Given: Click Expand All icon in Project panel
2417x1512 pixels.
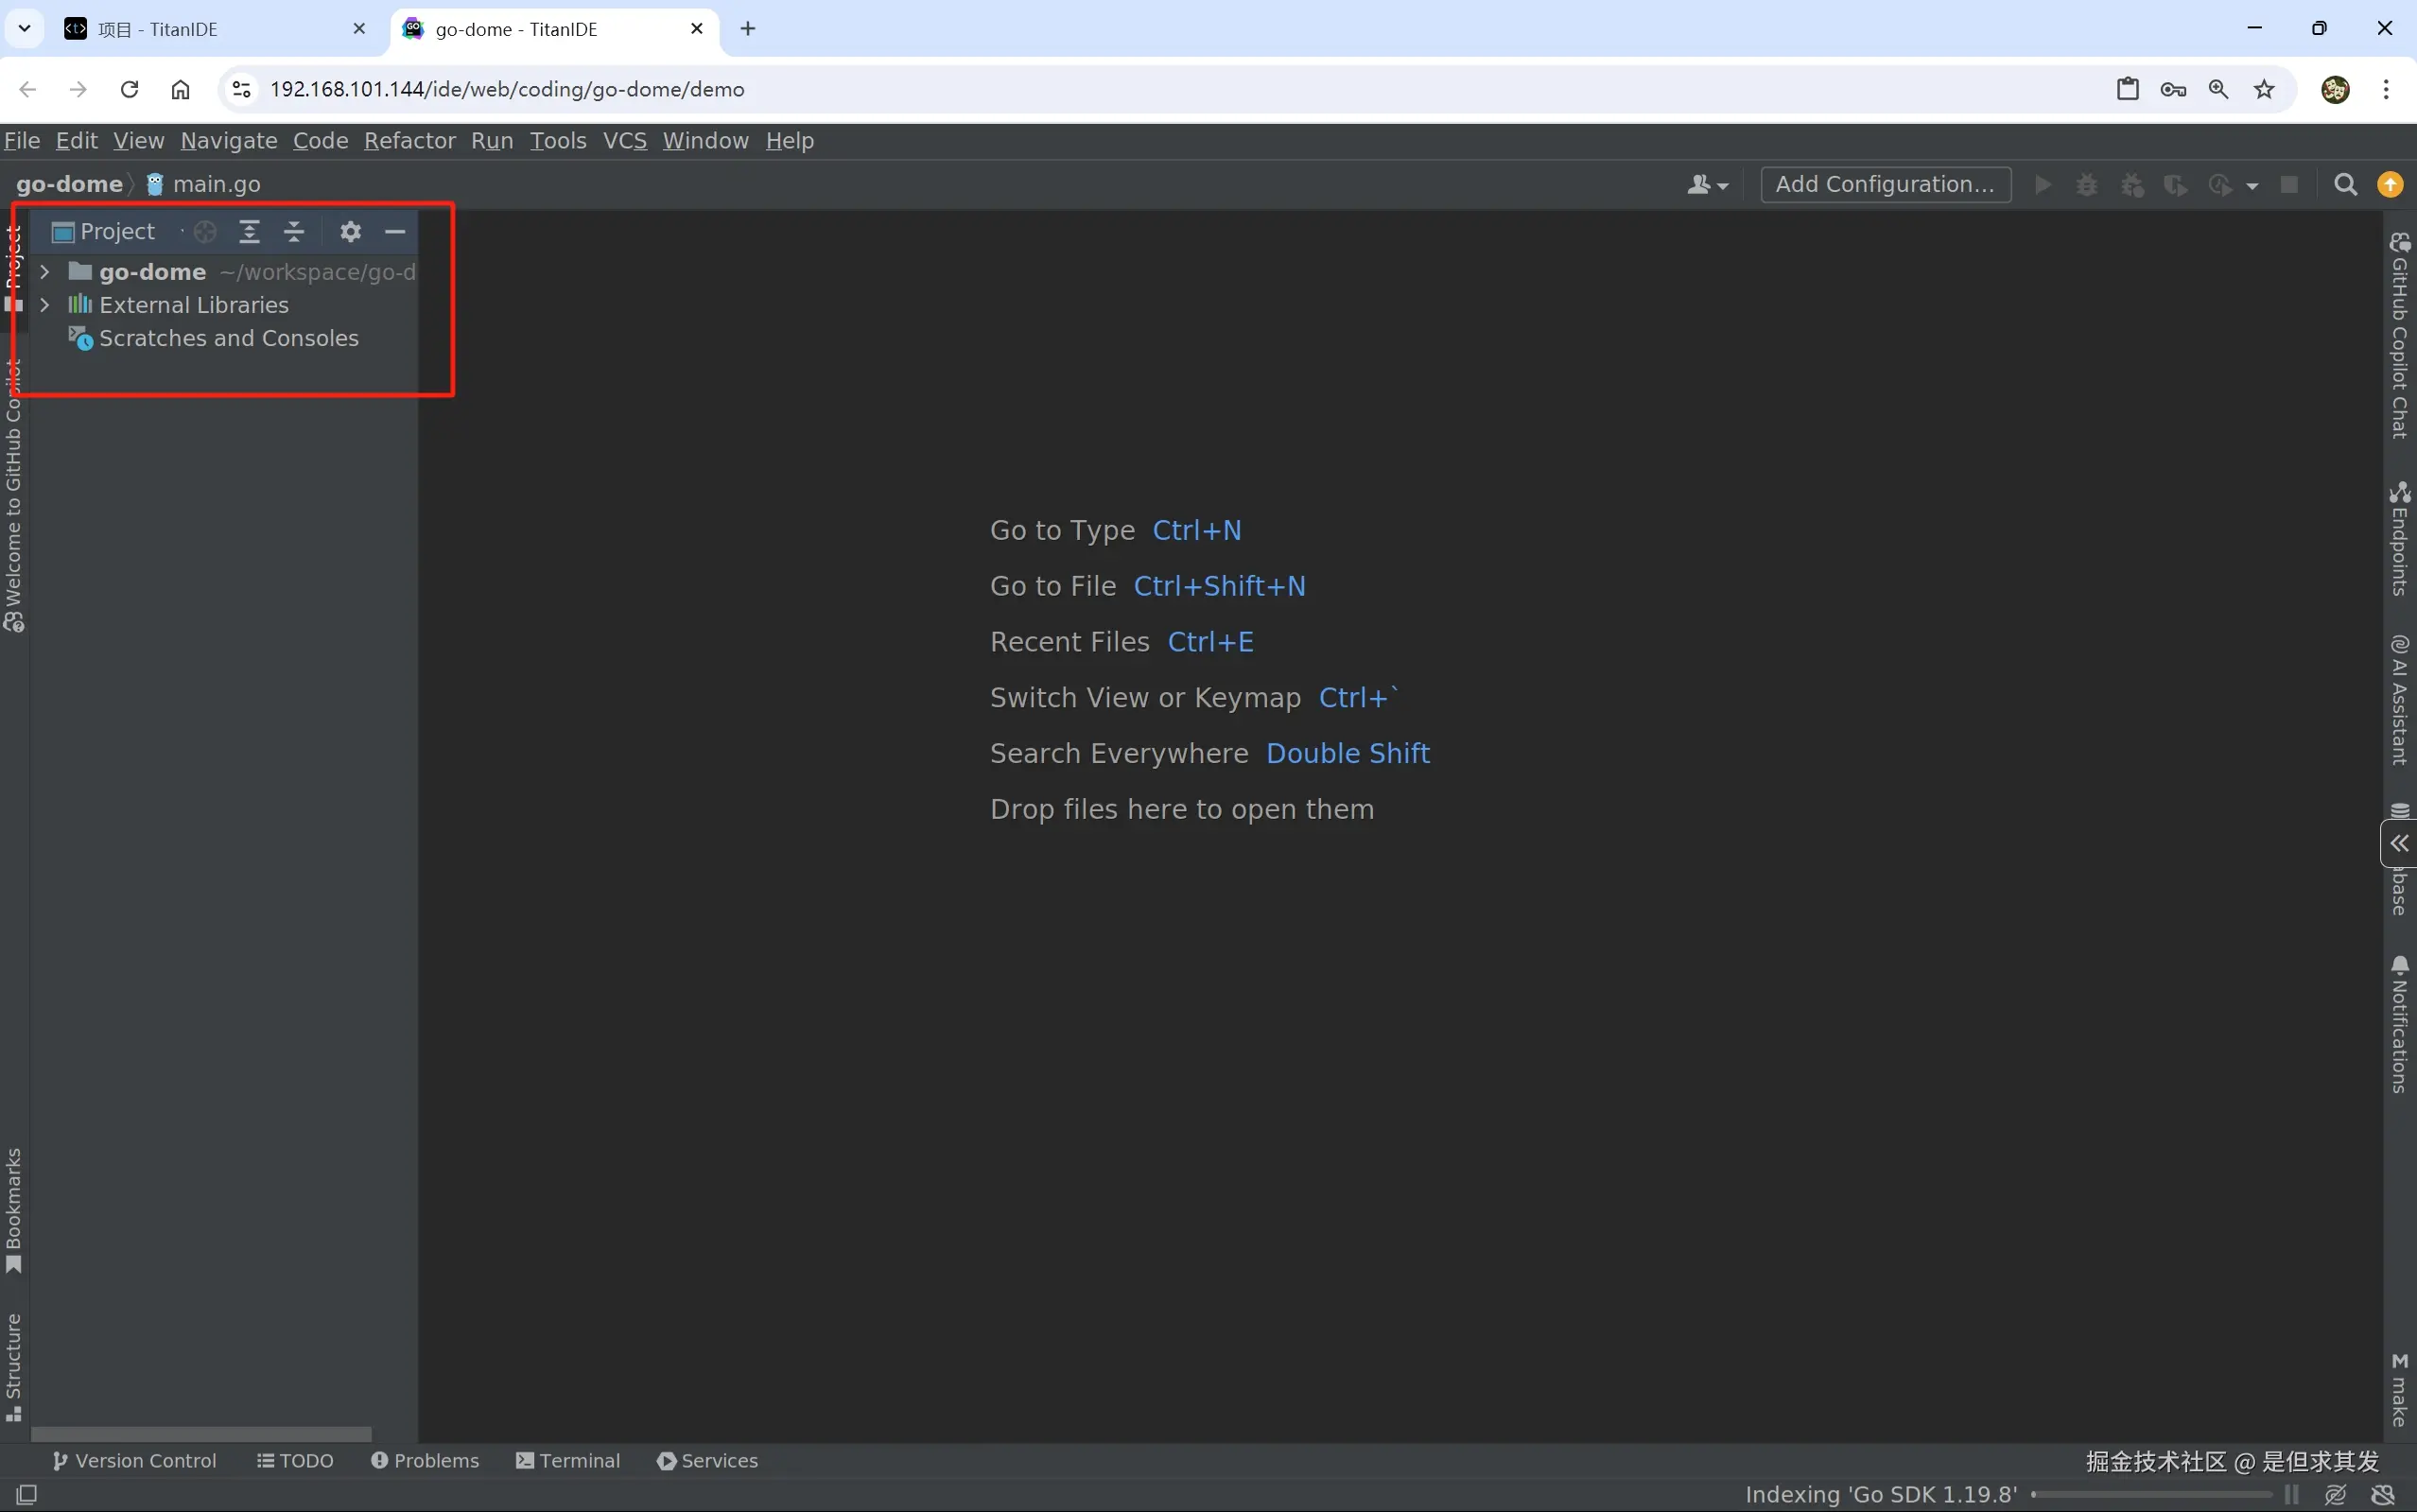Looking at the screenshot, I should tap(249, 232).
